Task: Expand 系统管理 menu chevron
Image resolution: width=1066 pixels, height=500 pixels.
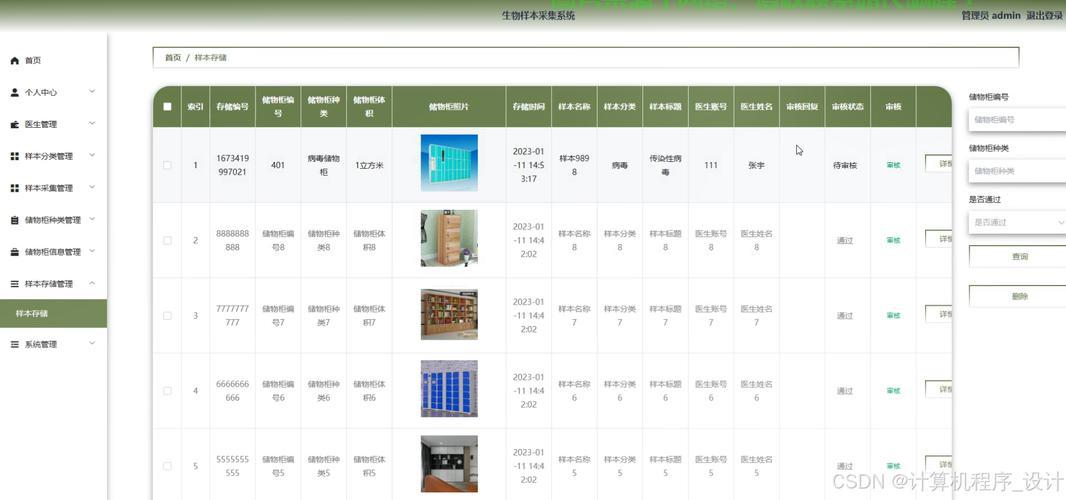Action: (x=92, y=344)
